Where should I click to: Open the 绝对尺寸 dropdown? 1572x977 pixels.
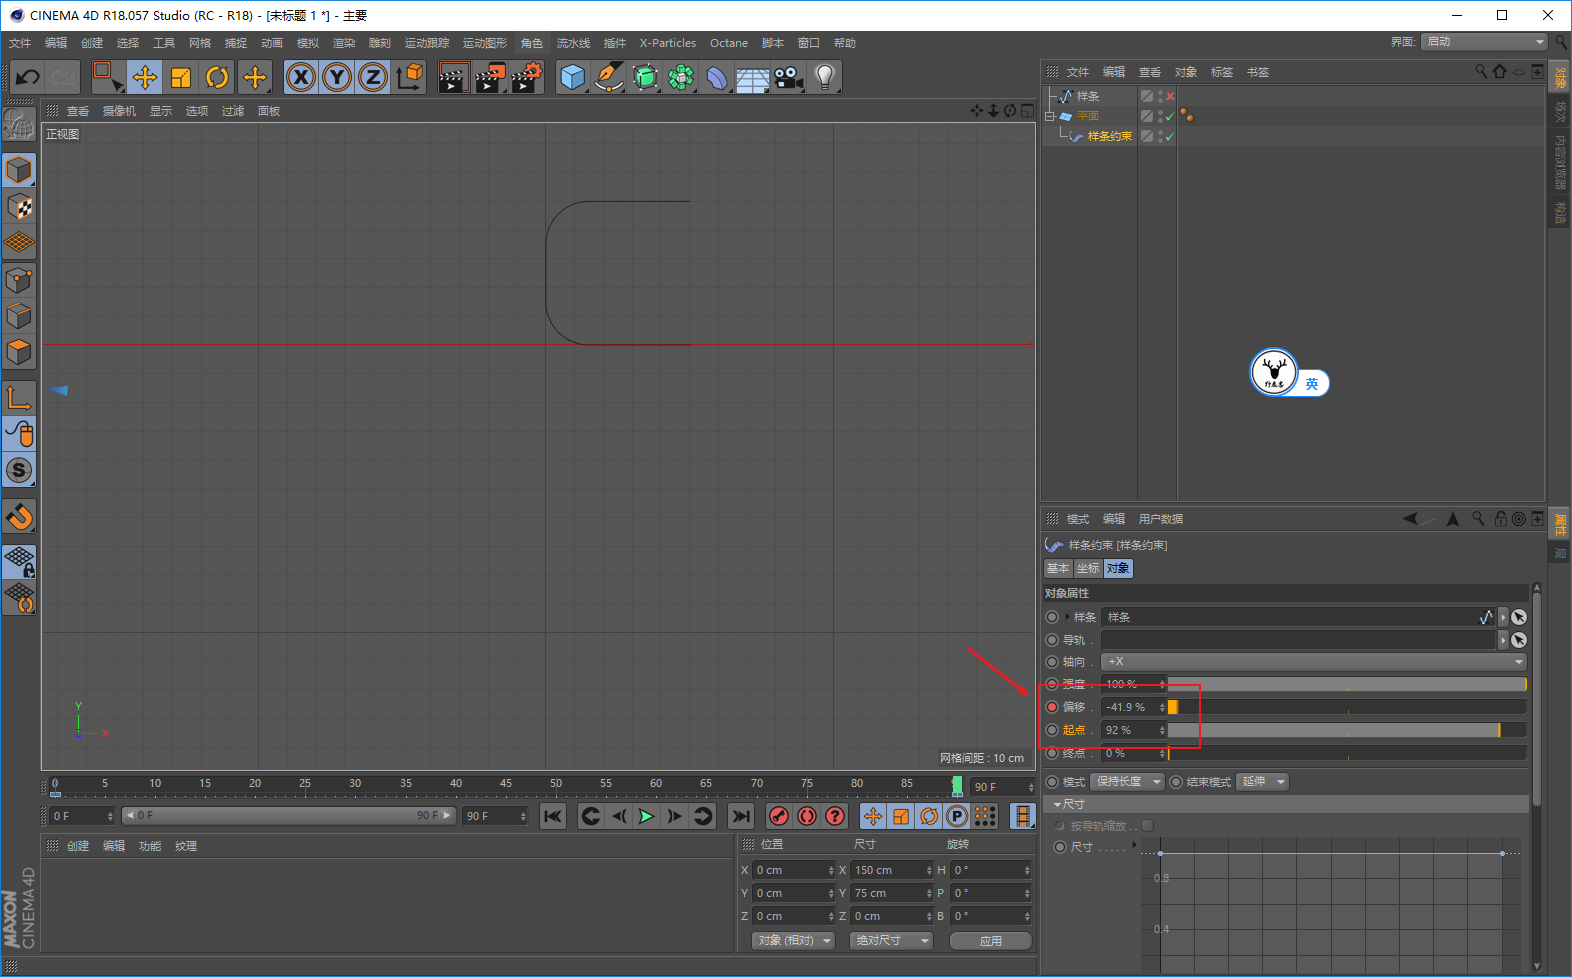click(x=890, y=940)
